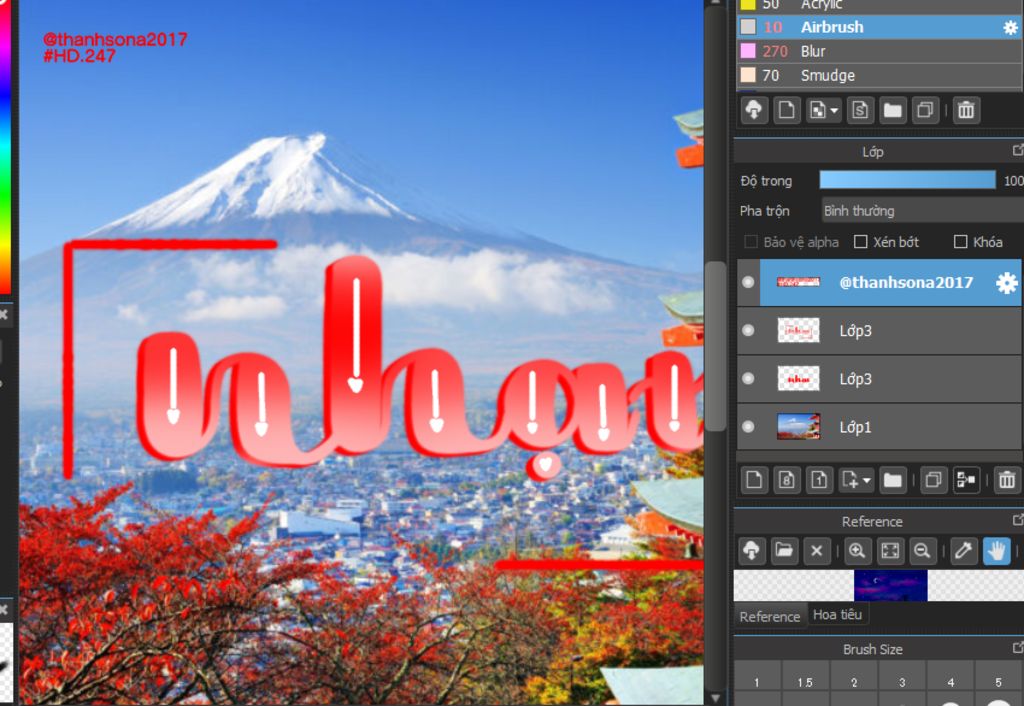Image resolution: width=1024 pixels, height=706 pixels.
Task: Enable the Khóa lock checkbox
Action: 961,242
